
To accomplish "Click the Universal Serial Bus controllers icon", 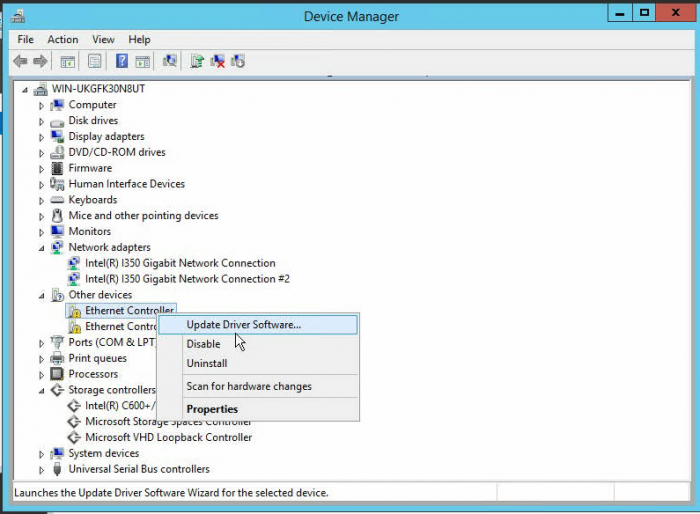I will click(57, 469).
